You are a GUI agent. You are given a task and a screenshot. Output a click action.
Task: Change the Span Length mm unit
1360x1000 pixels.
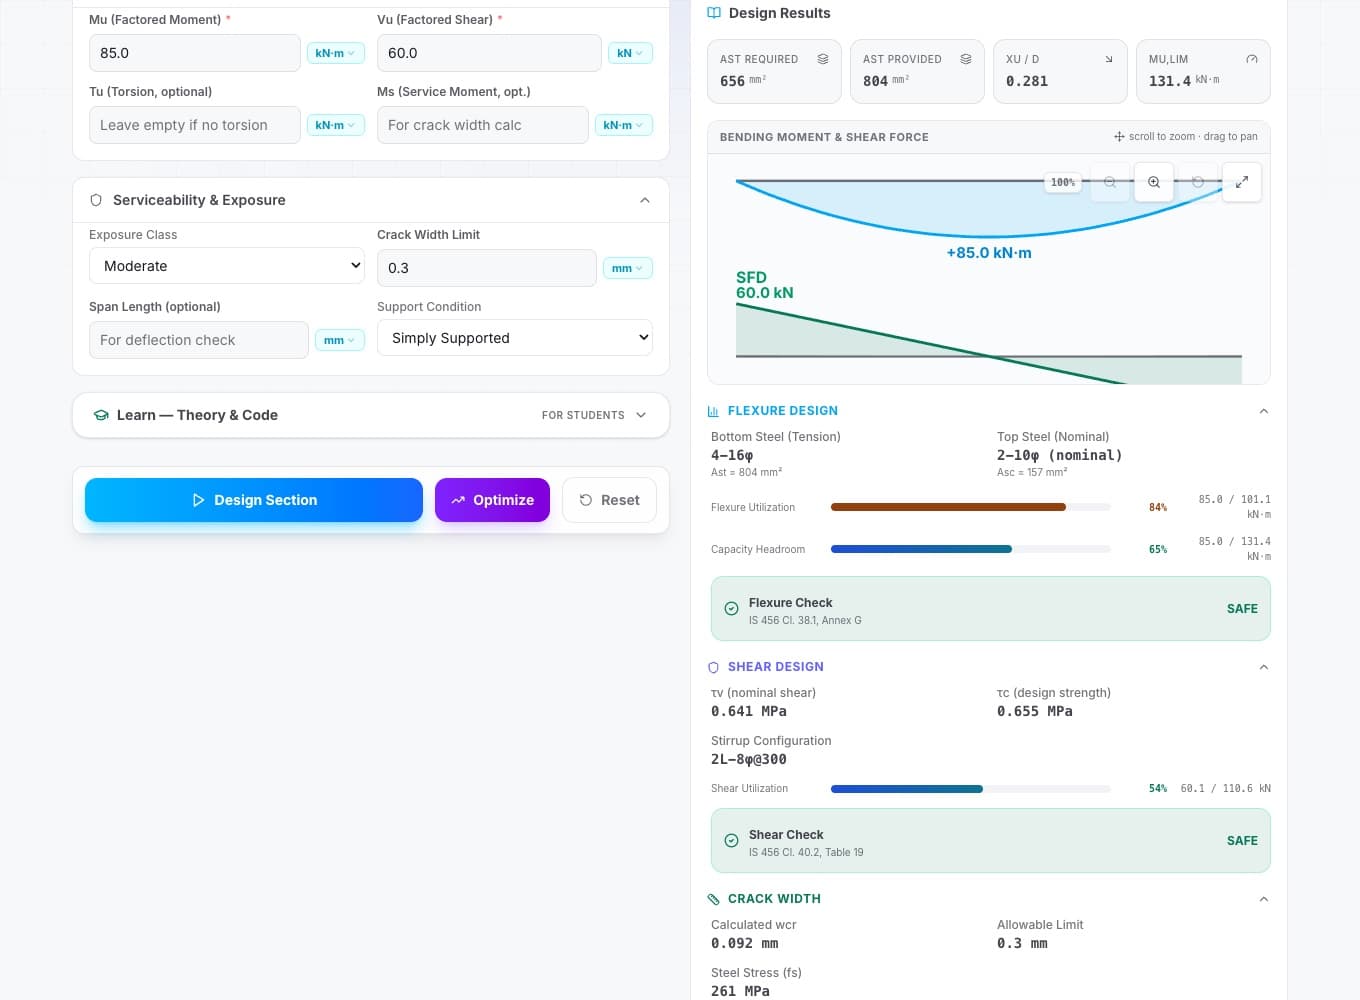coord(340,340)
